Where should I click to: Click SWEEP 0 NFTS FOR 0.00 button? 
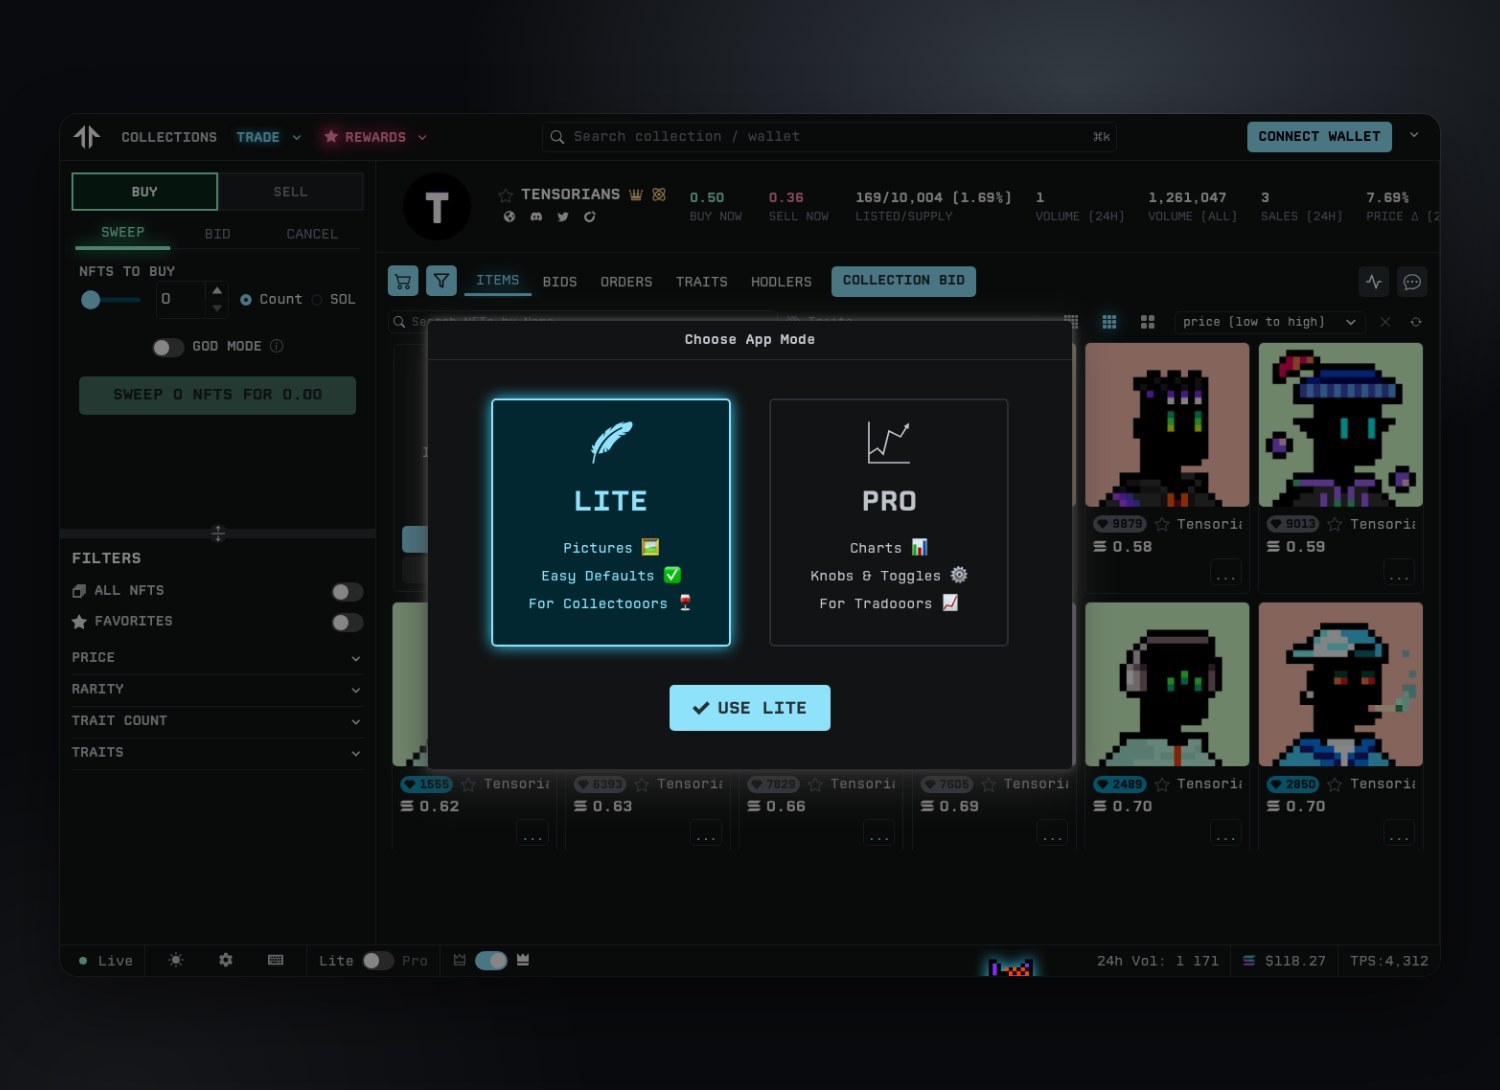pos(217,395)
